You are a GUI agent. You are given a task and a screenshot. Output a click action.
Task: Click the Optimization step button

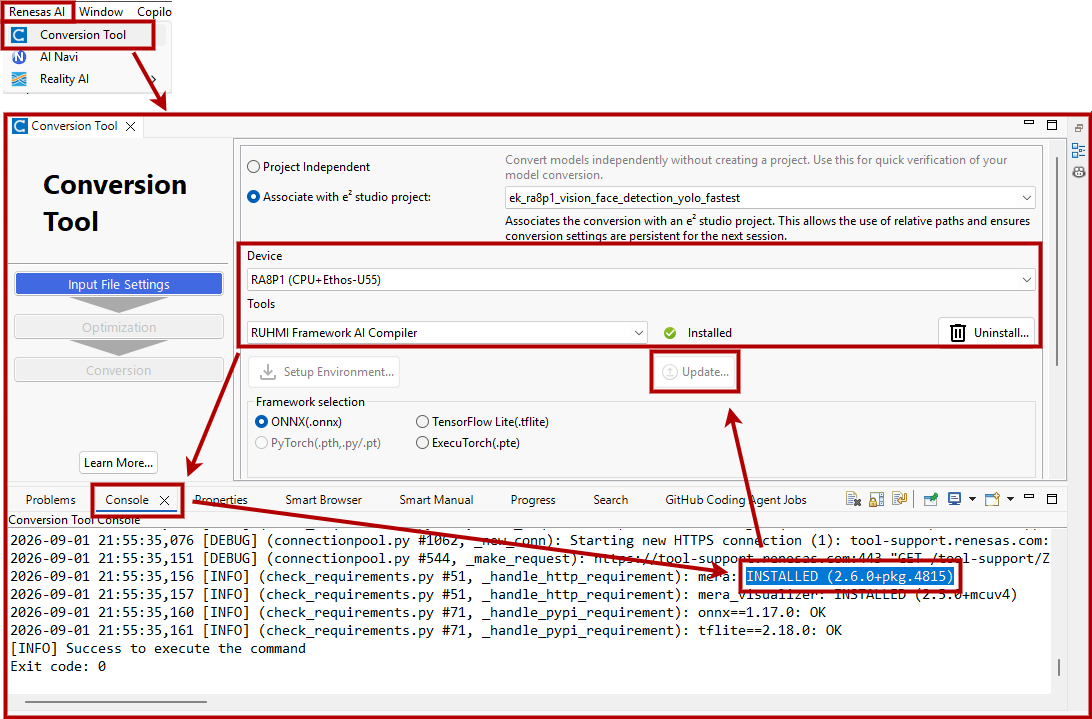[x=118, y=327]
